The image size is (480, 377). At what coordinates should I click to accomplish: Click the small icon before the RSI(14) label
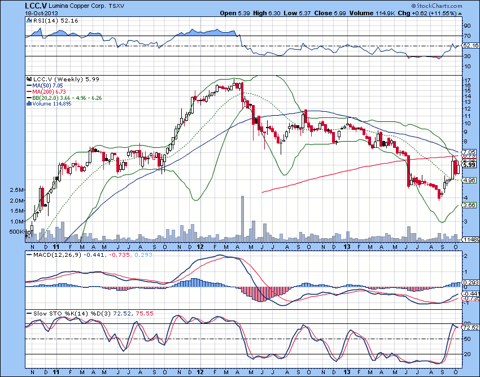[29, 21]
